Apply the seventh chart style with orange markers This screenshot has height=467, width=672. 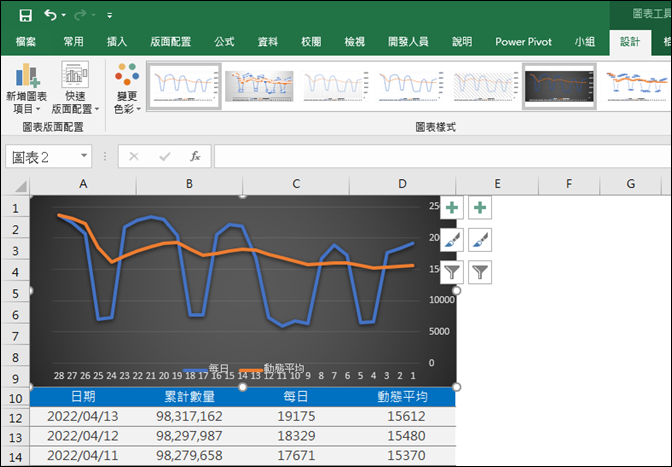click(635, 86)
